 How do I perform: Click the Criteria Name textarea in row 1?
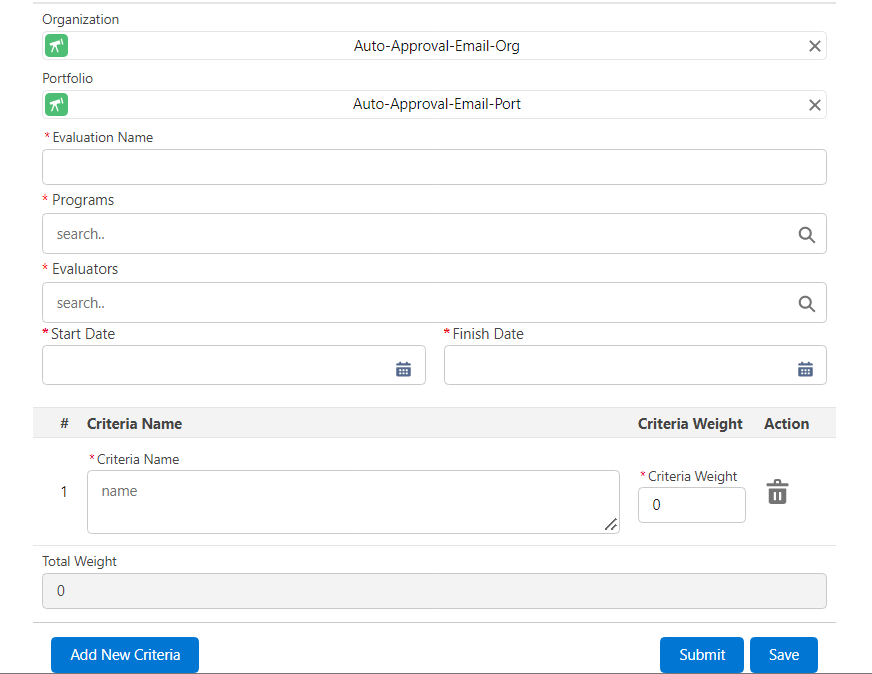[x=353, y=502]
